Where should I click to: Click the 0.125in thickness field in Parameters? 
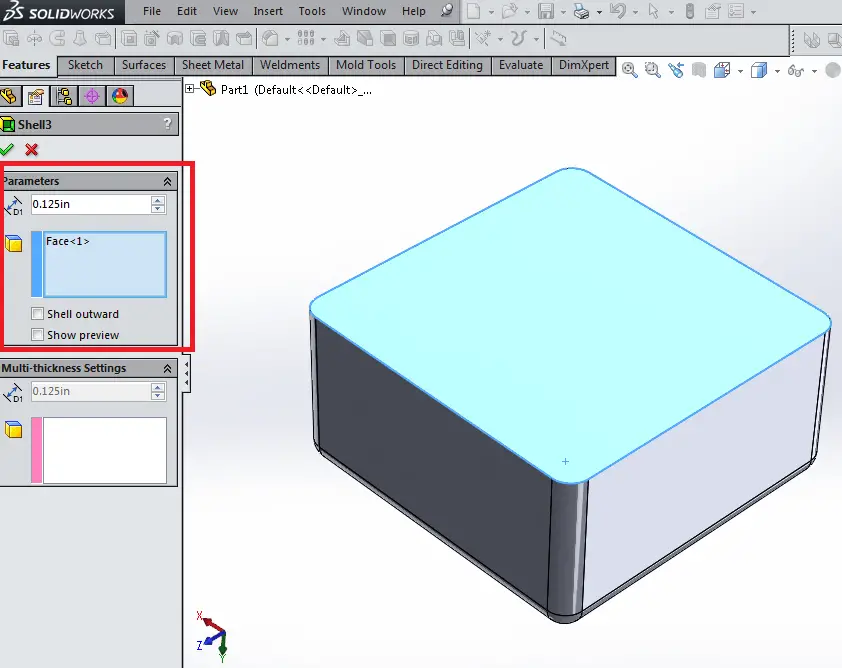91,205
